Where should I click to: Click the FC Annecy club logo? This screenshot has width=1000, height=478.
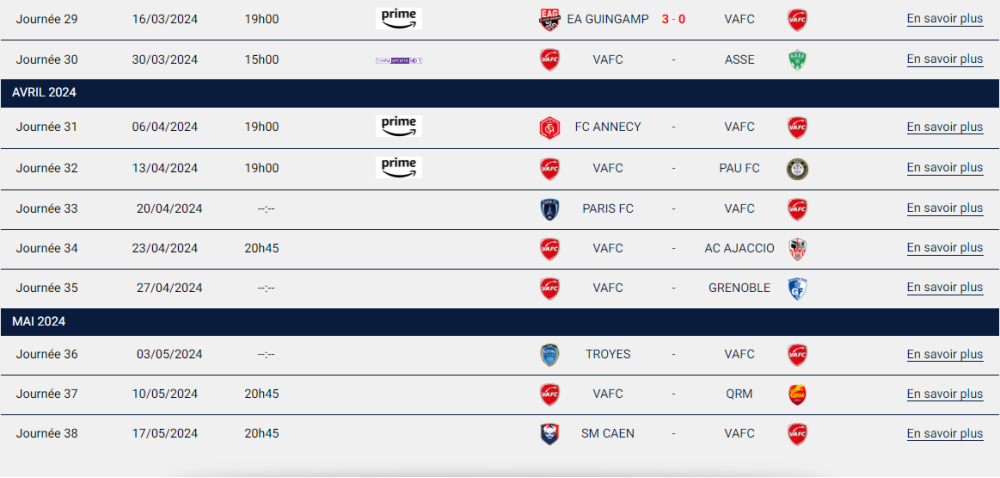point(549,127)
